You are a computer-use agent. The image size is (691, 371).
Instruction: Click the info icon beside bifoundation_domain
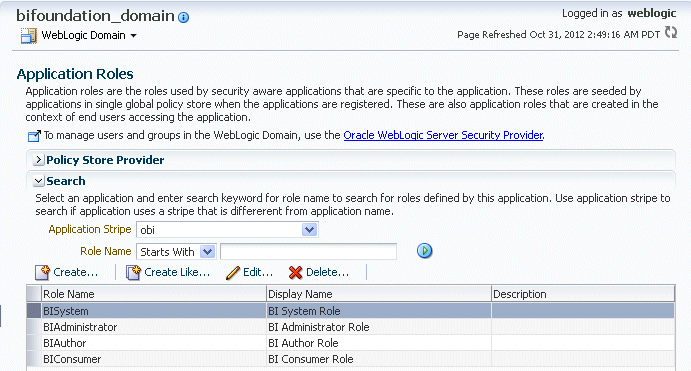[x=183, y=17]
